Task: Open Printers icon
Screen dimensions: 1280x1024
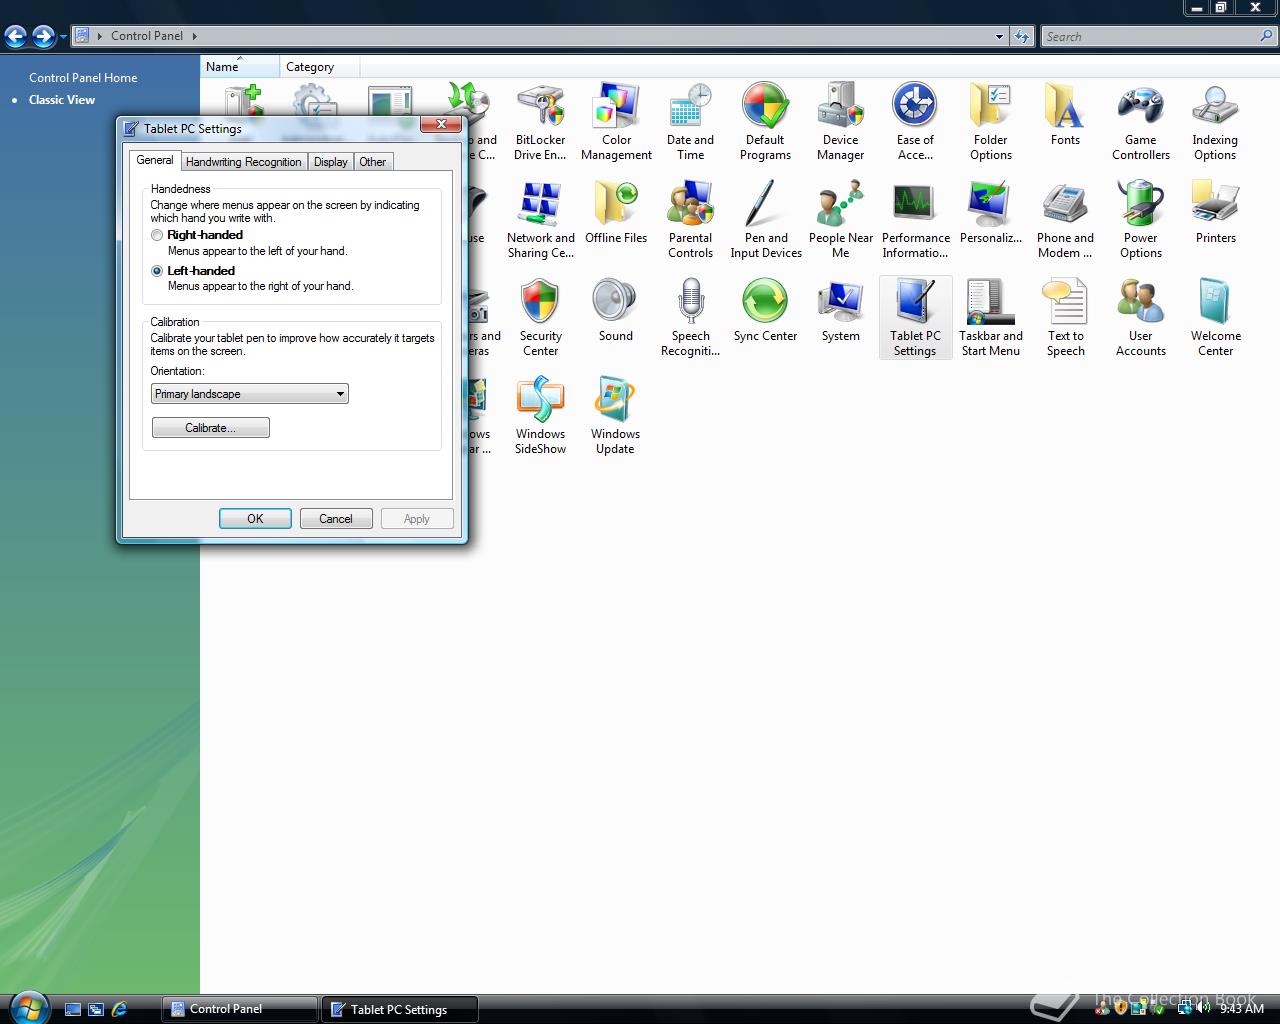Action: (1215, 213)
